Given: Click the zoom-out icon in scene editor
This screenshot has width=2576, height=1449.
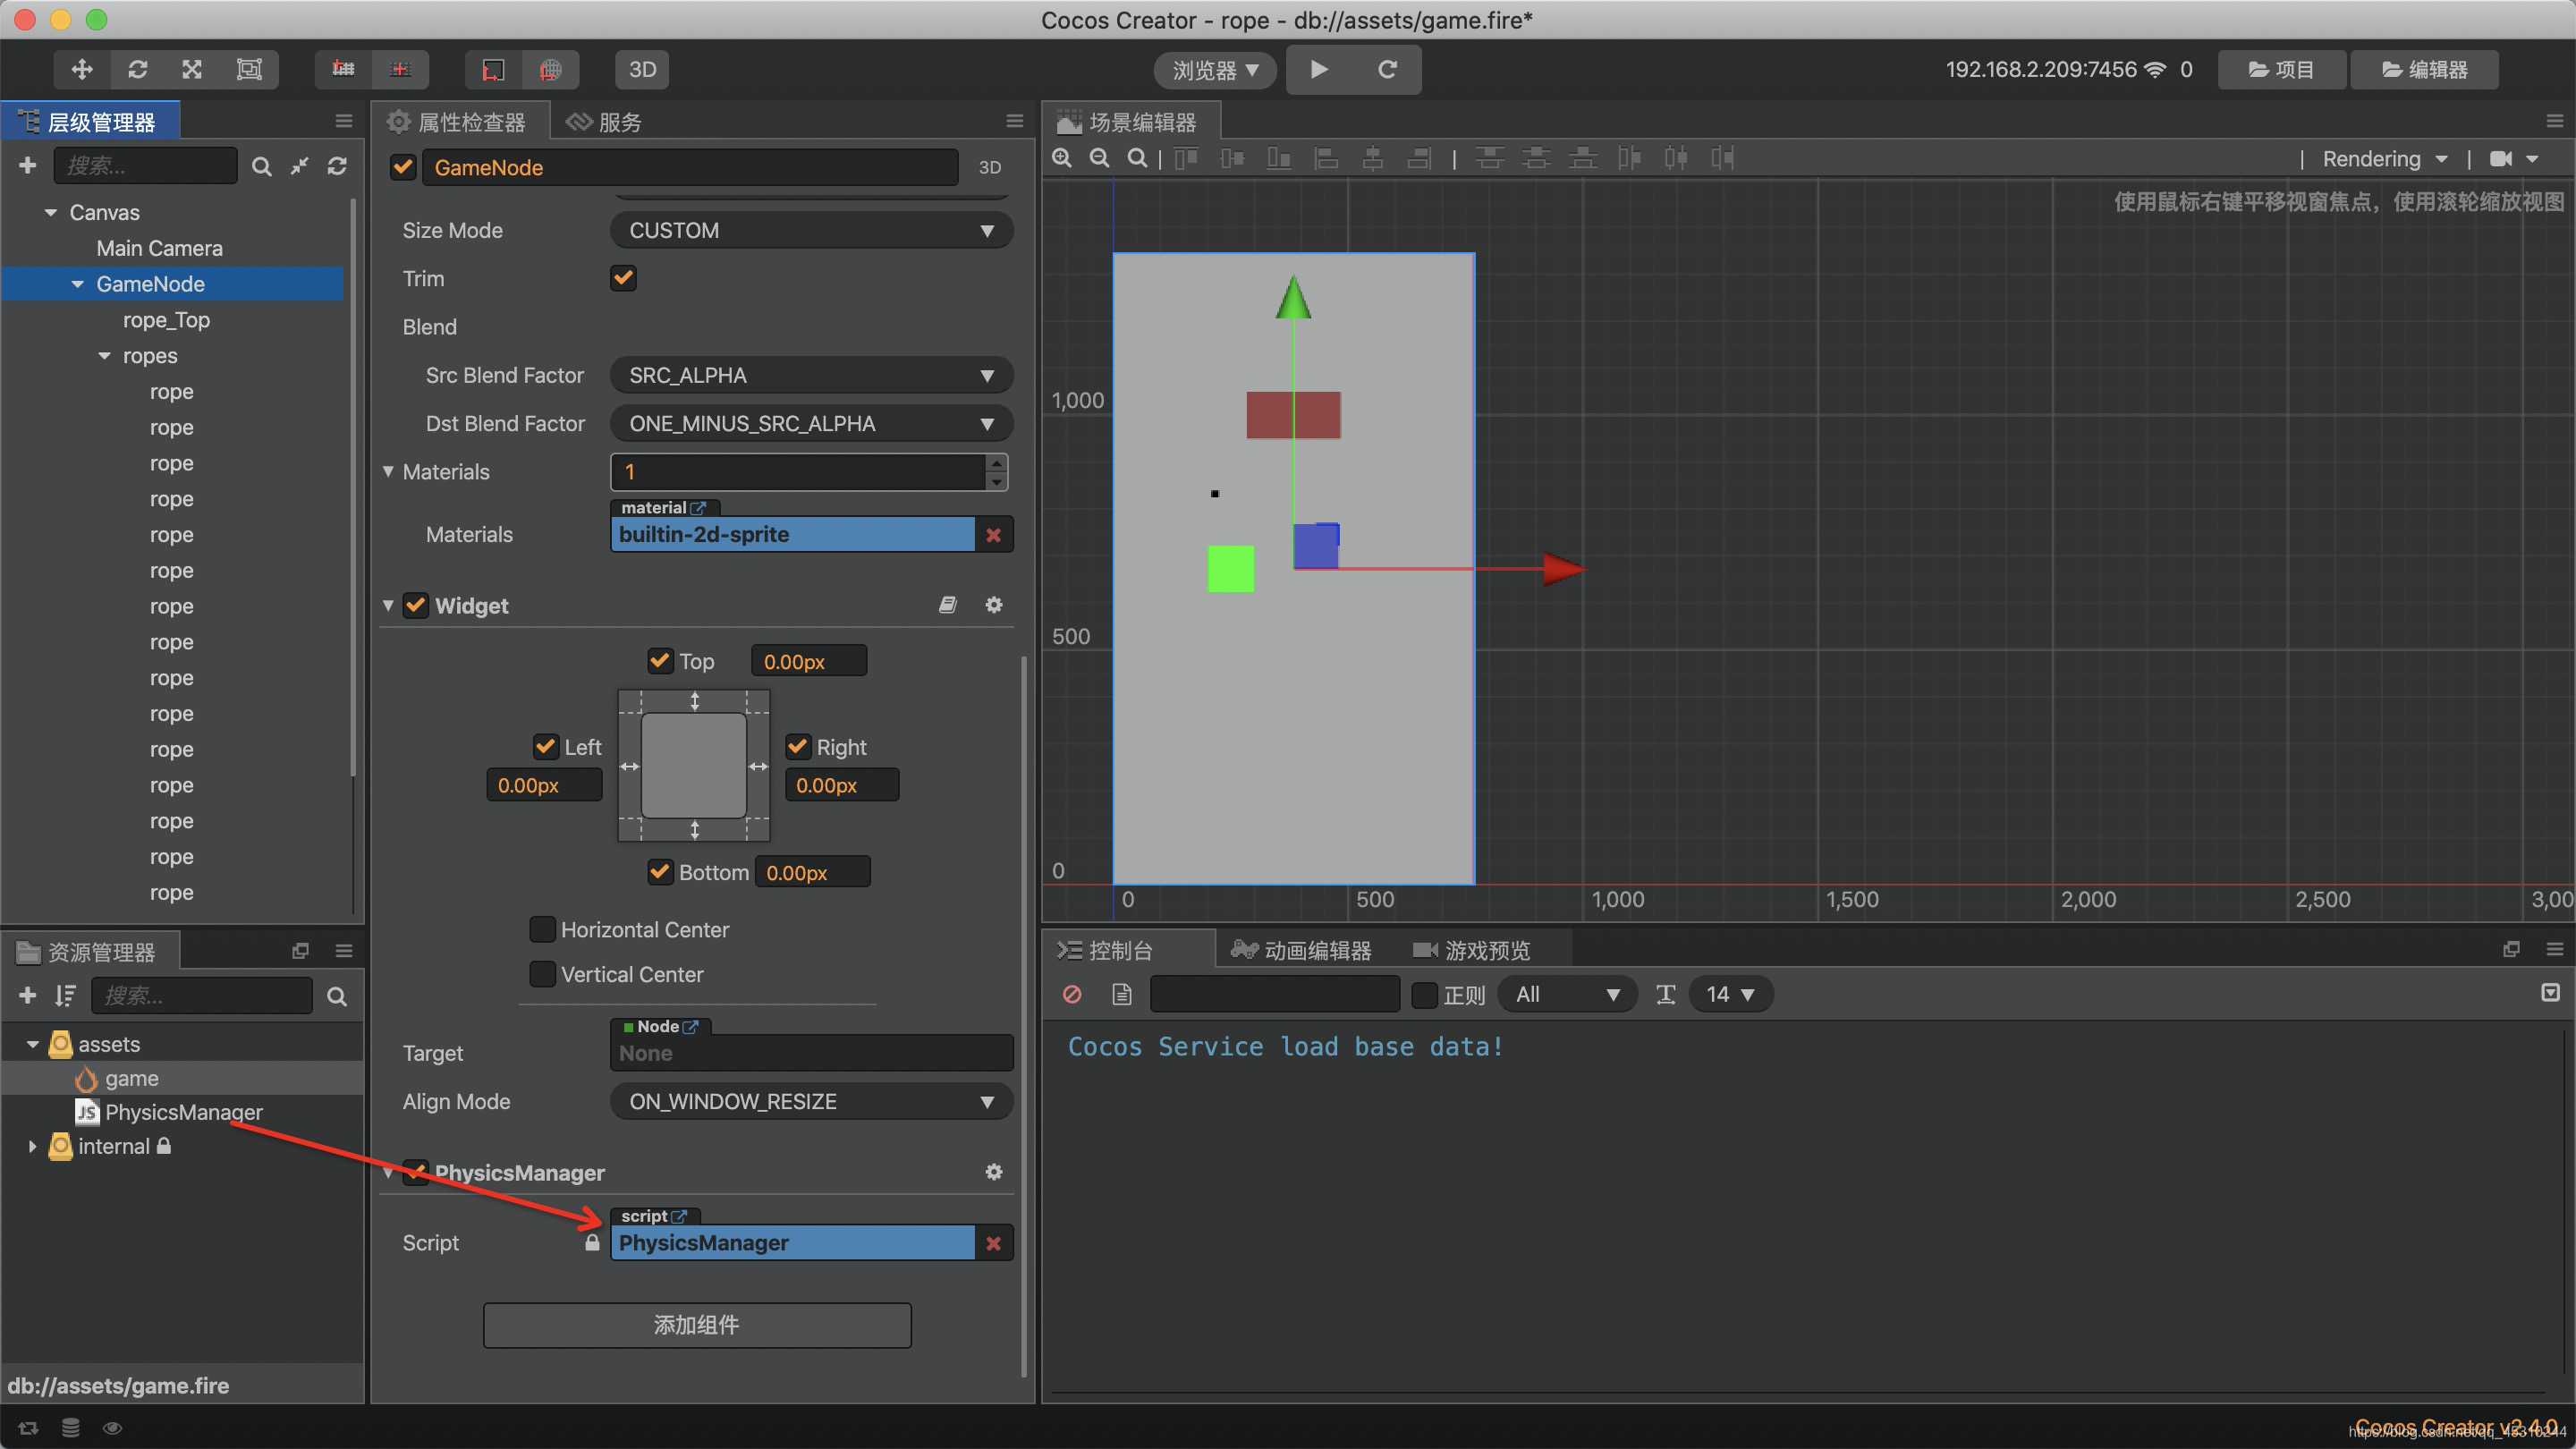Looking at the screenshot, I should pos(1100,161).
